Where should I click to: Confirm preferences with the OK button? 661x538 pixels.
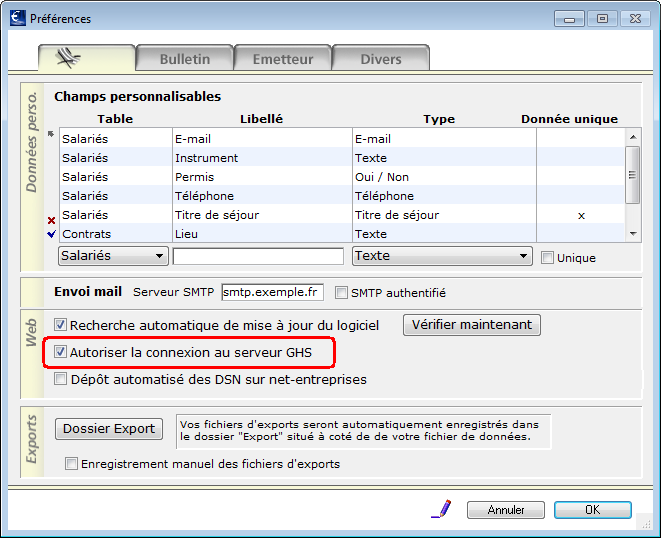(x=592, y=510)
